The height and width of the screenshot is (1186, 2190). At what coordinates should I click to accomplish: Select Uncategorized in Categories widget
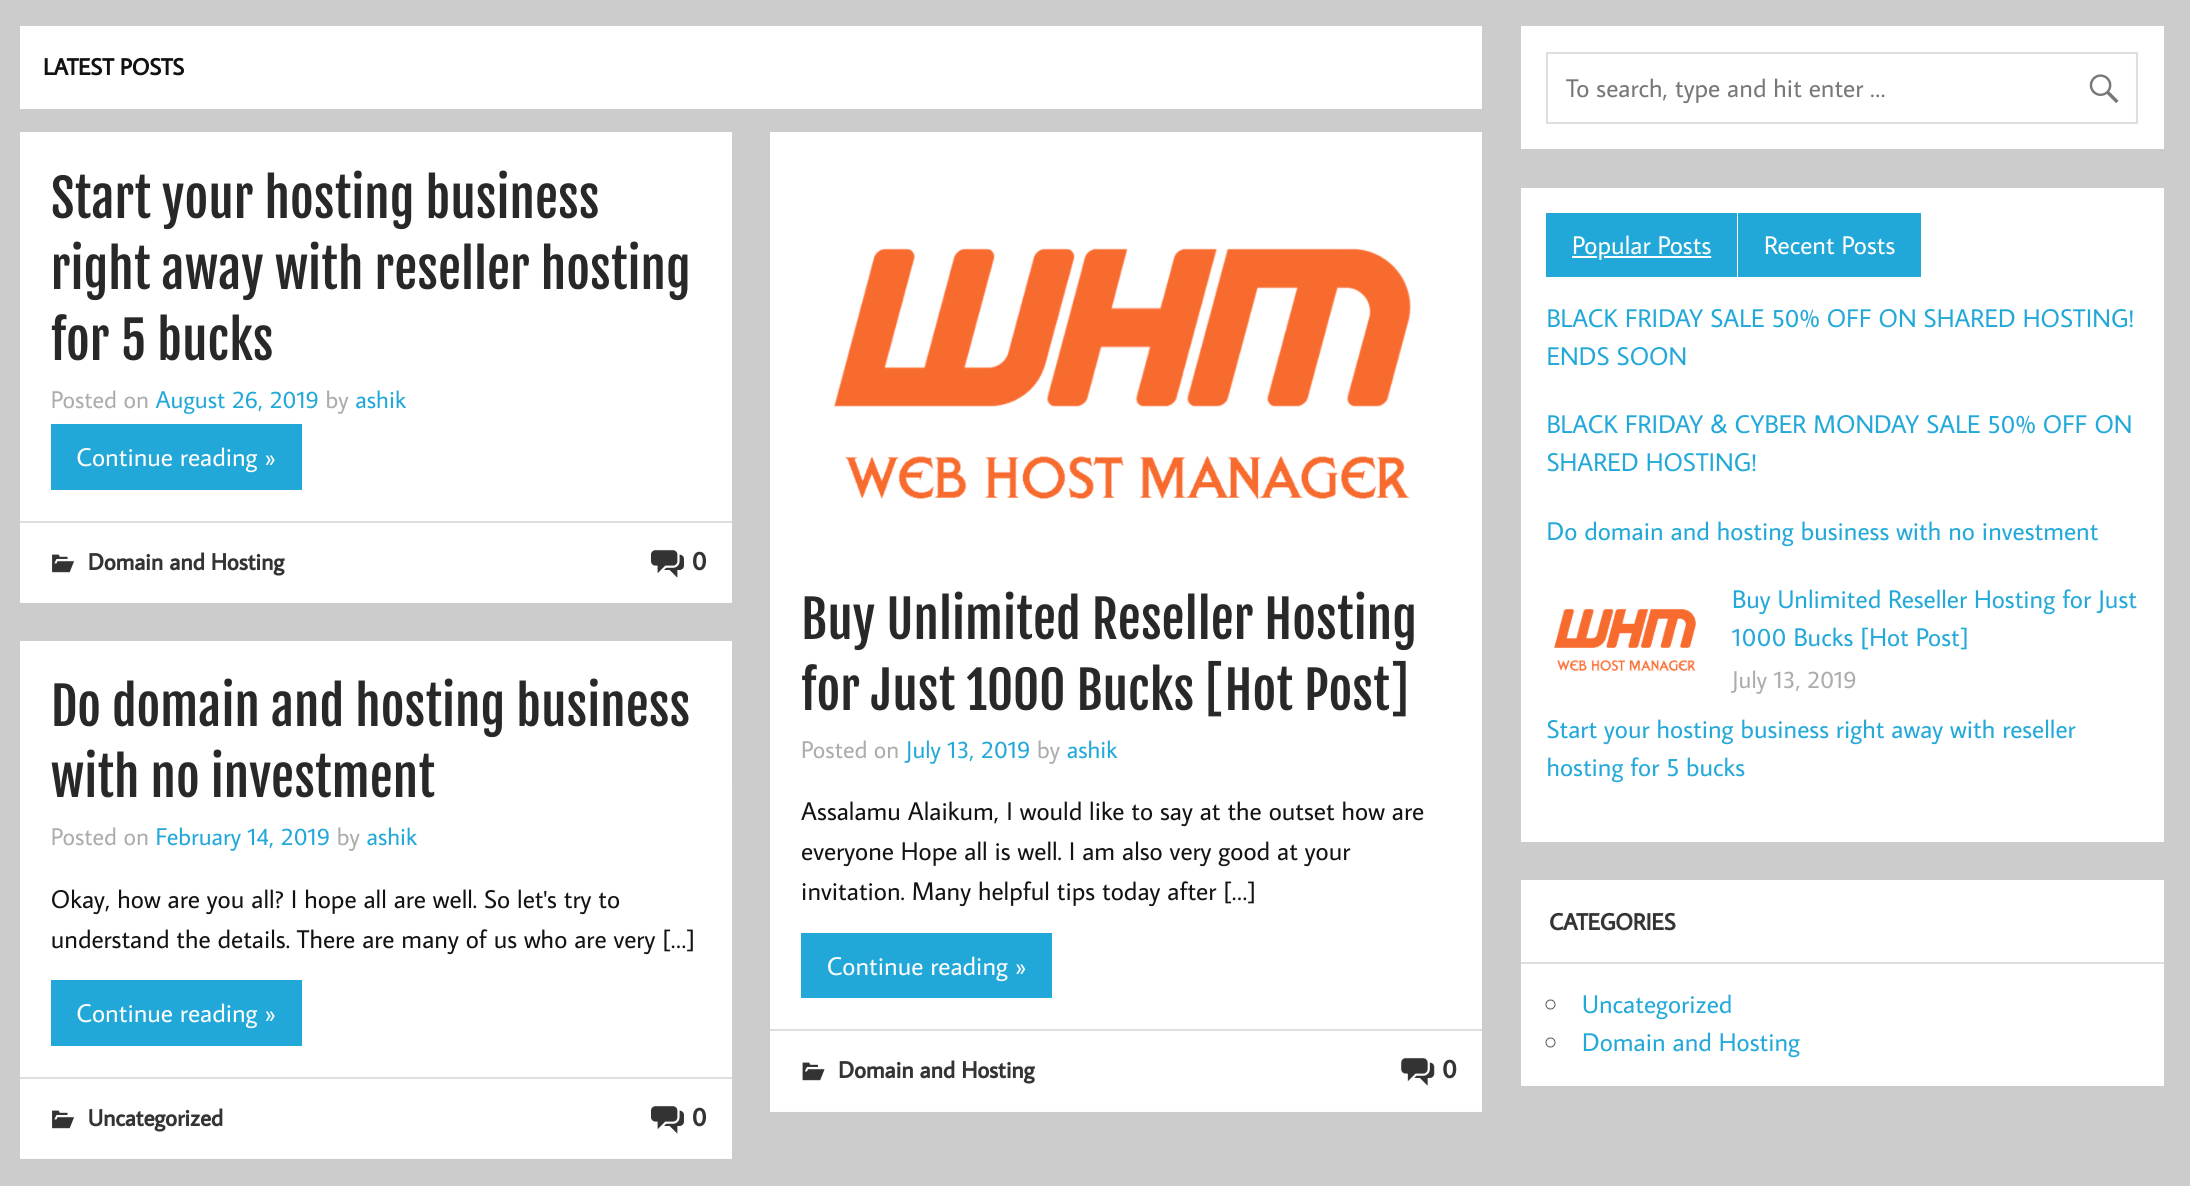[1656, 1004]
